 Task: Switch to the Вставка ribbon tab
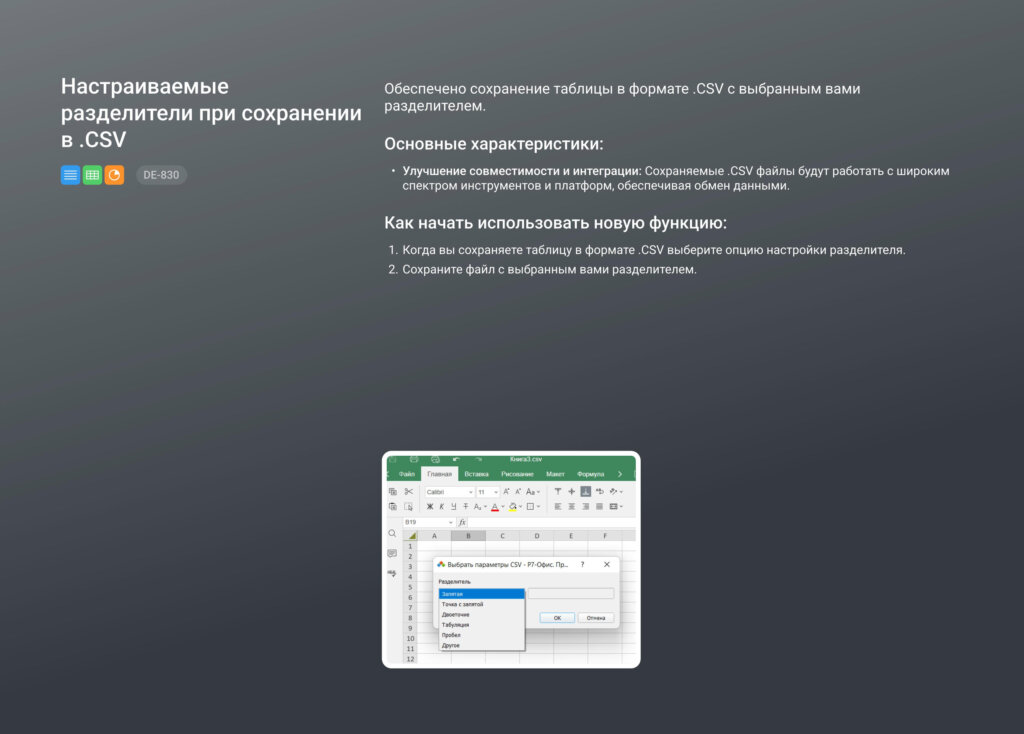476,474
